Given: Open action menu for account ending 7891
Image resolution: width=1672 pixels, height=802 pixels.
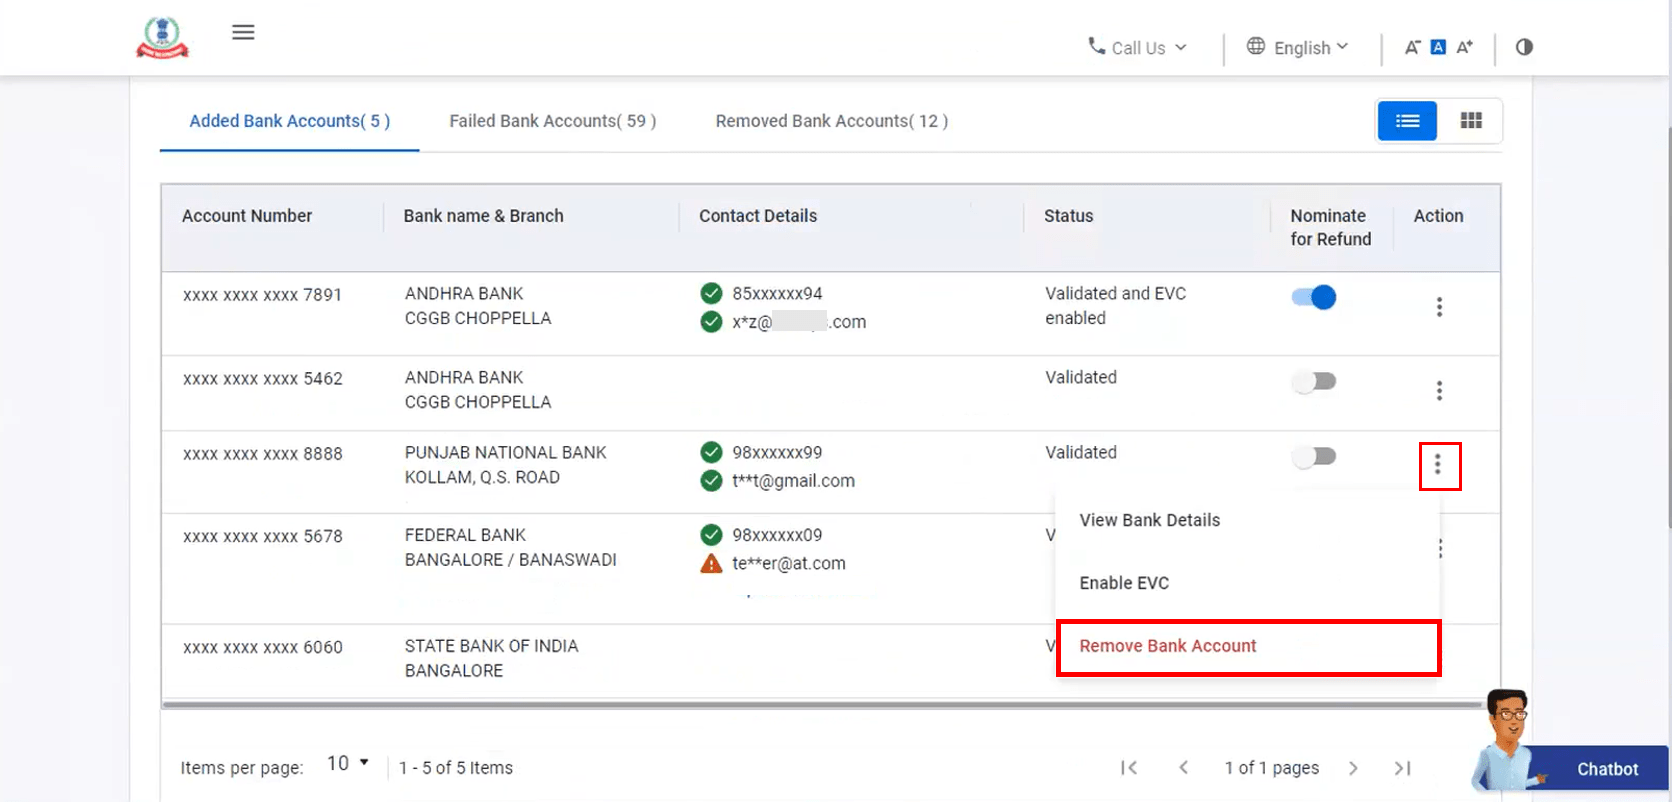Looking at the screenshot, I should pyautogui.click(x=1439, y=307).
